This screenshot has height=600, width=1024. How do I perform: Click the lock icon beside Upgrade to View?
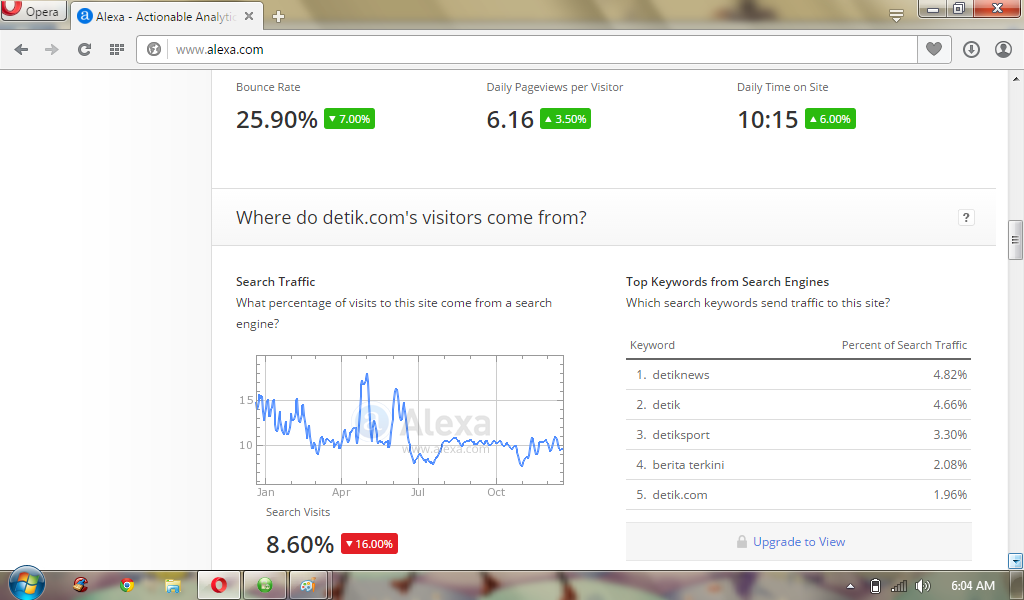pyautogui.click(x=742, y=542)
